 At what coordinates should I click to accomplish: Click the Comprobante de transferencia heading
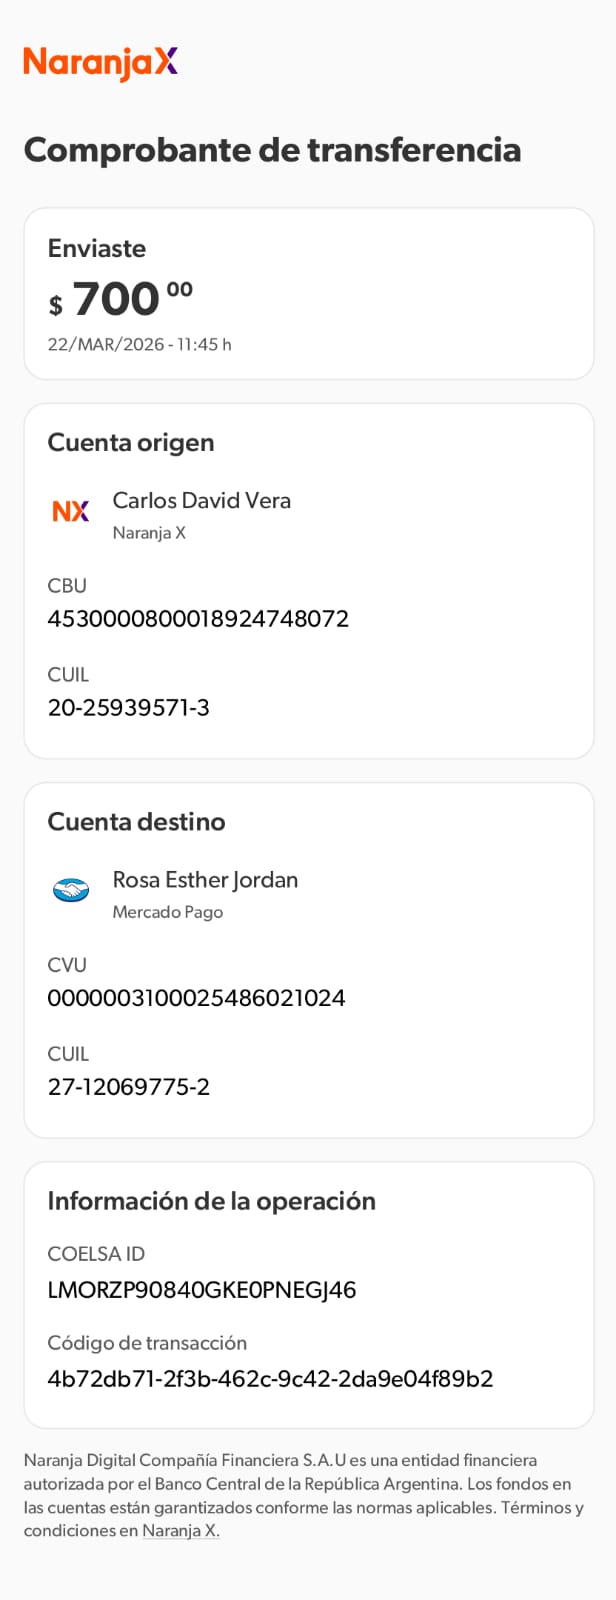(272, 150)
